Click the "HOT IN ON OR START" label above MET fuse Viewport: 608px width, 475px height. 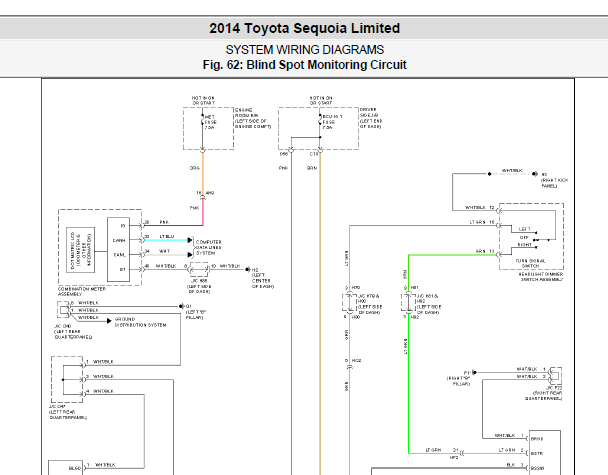(x=203, y=100)
